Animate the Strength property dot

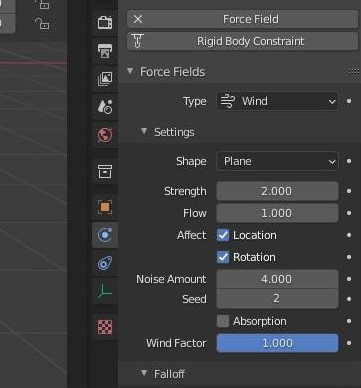click(x=349, y=191)
